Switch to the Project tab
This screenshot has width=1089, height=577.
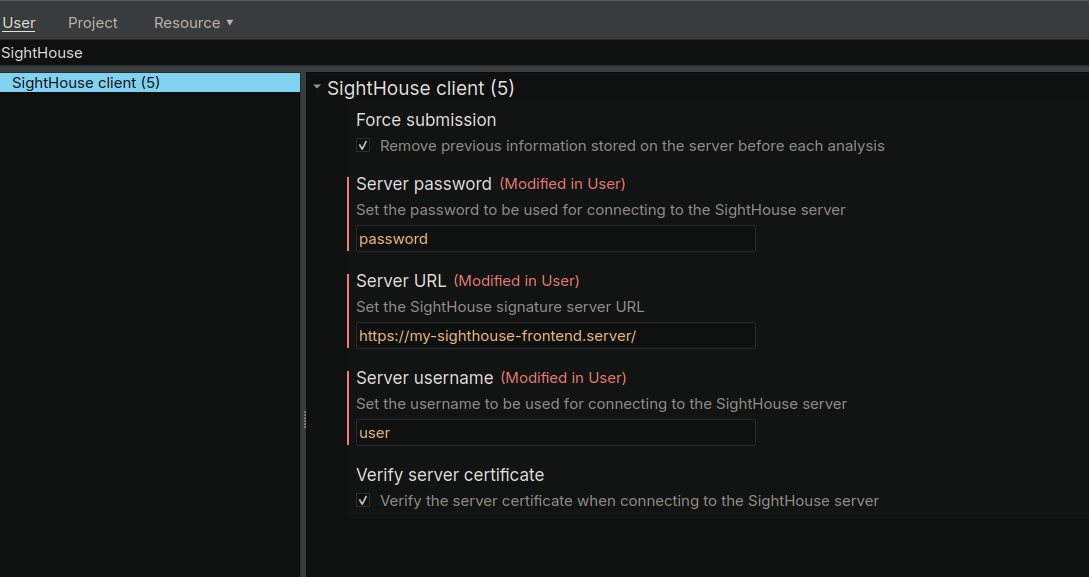(92, 22)
